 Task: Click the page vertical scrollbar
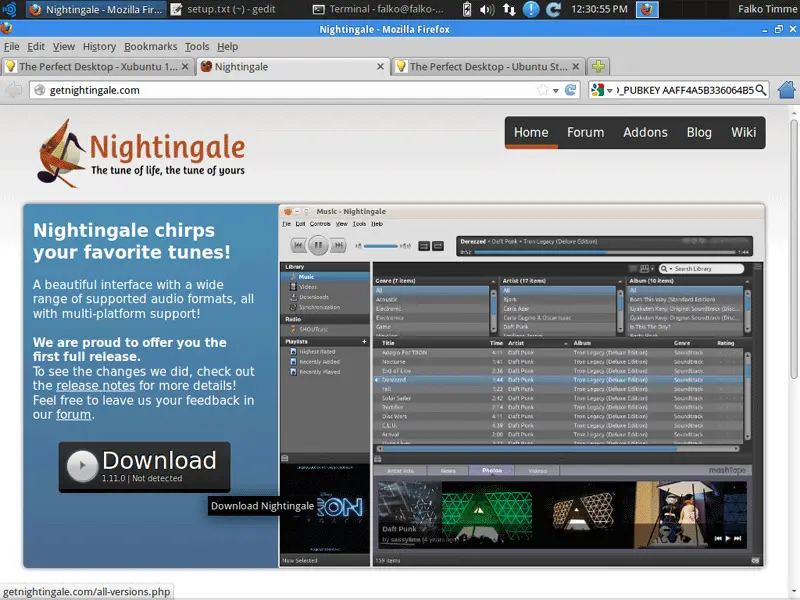pyautogui.click(x=793, y=249)
